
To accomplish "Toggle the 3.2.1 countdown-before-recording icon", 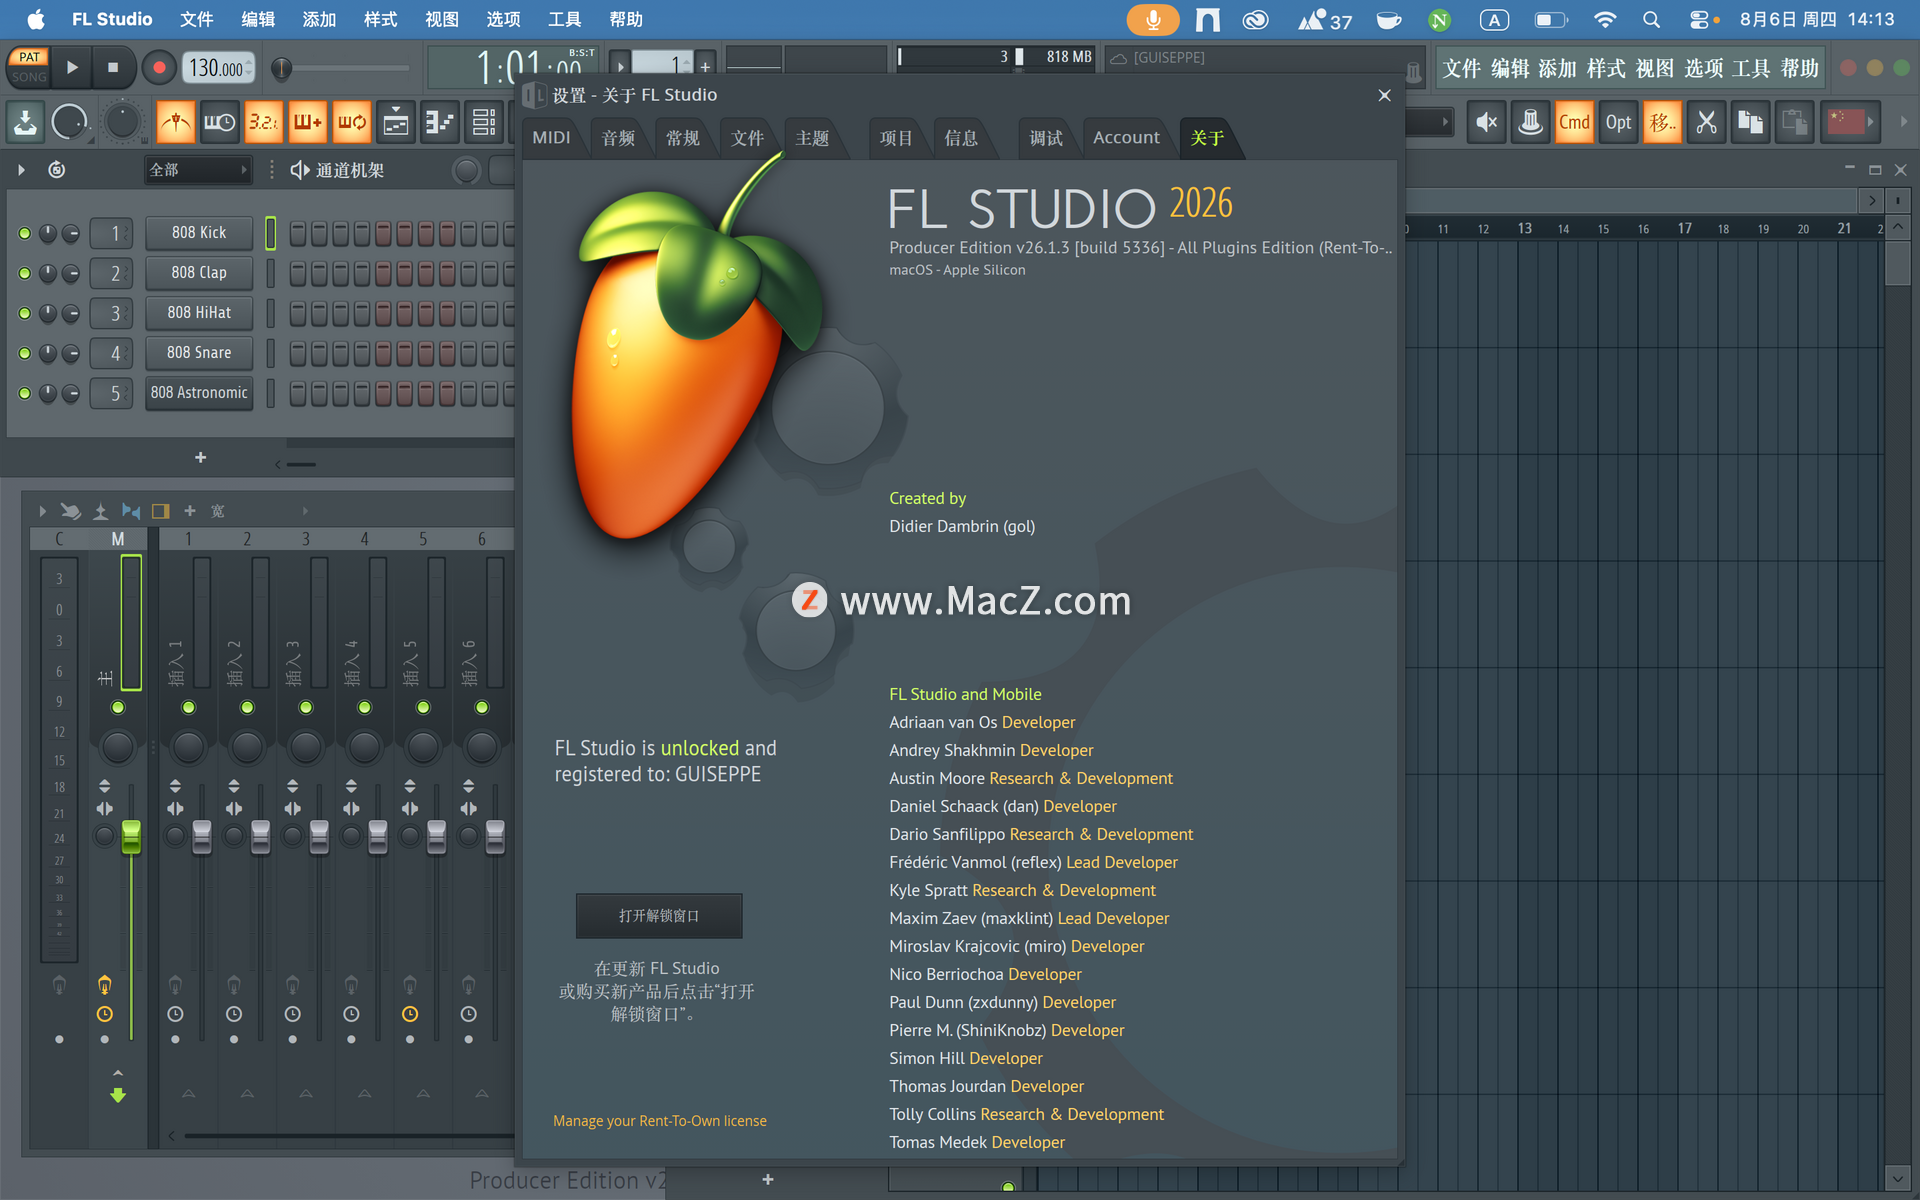I will 263,123.
